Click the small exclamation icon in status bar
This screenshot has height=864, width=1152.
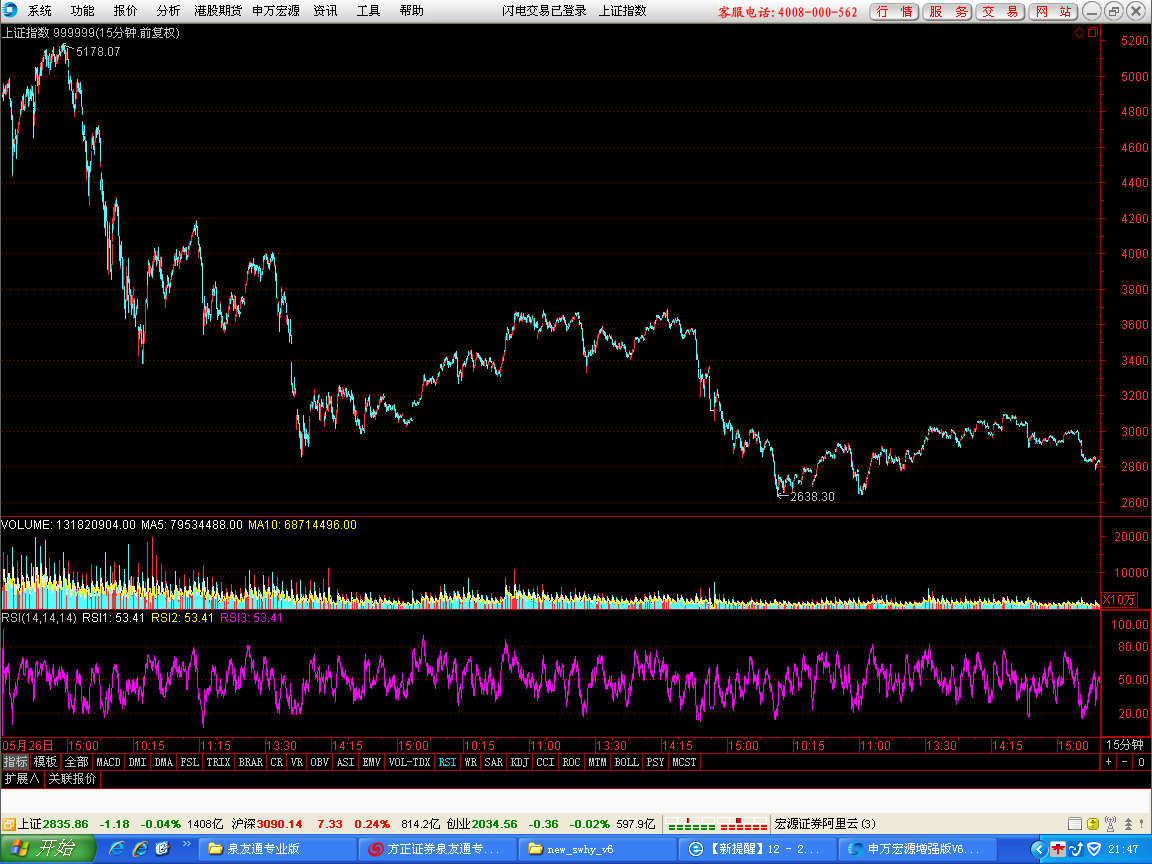tap(1142, 824)
